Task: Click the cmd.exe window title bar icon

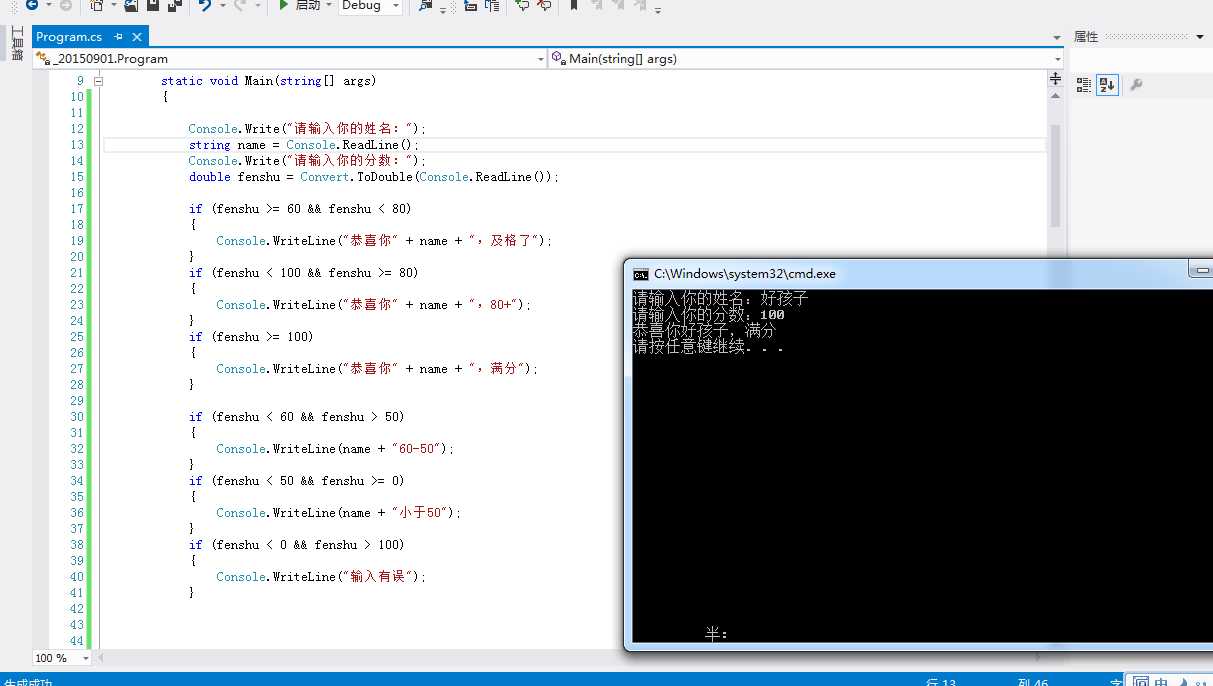Action: 641,273
